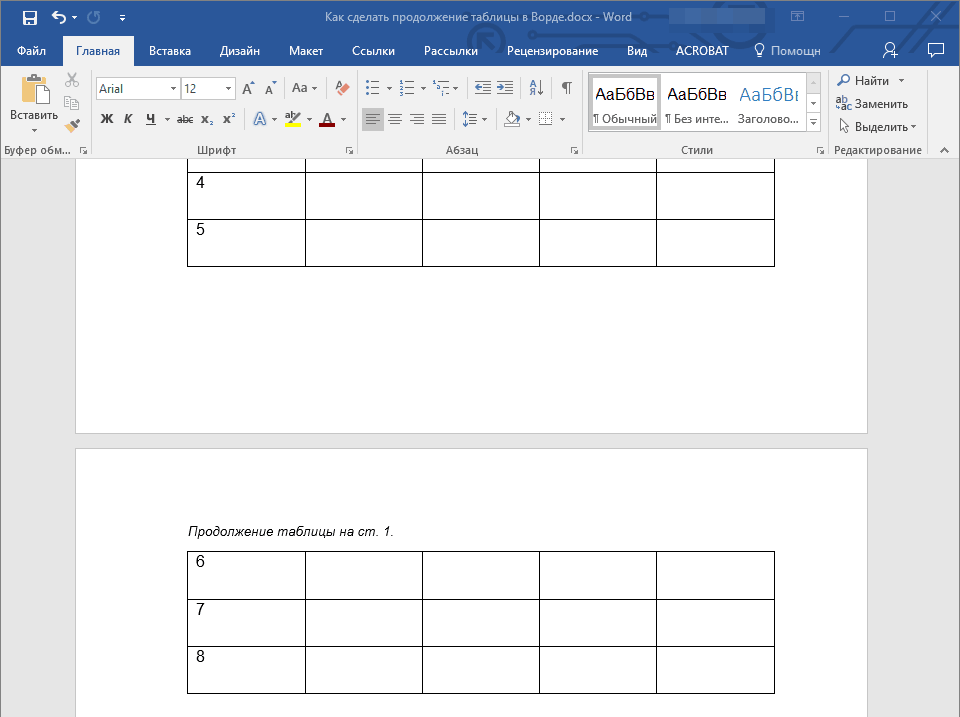Image resolution: width=960 pixels, height=717 pixels.
Task: Toggle paragraph marks display (¶)
Action: [x=567, y=88]
